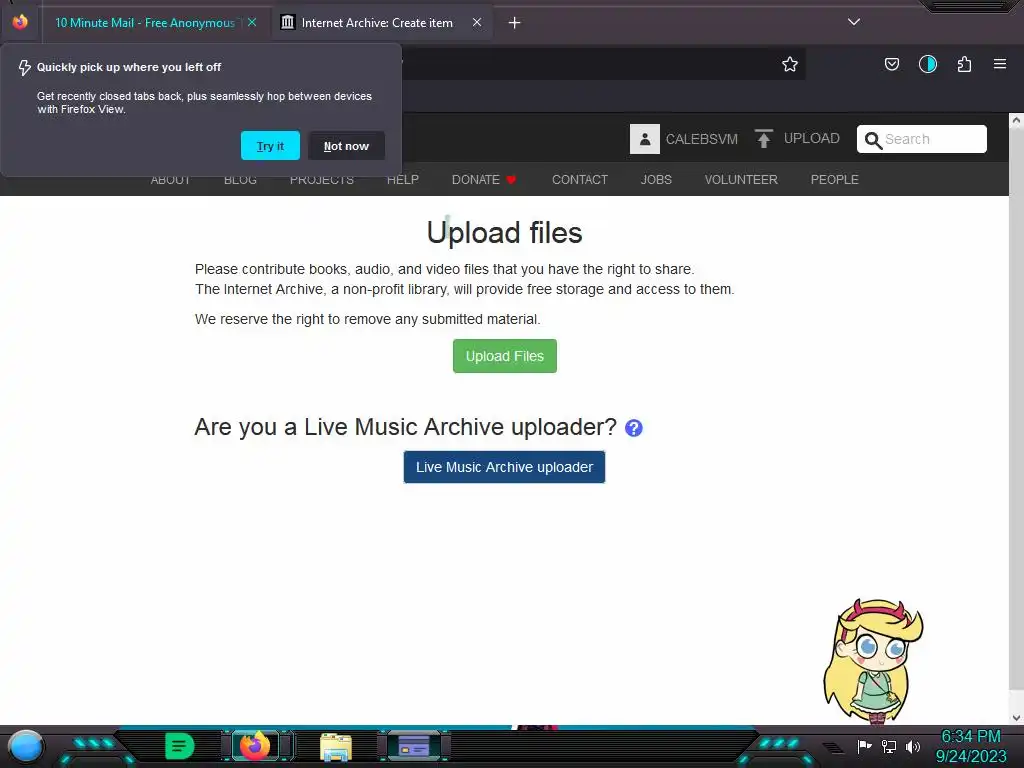Viewport: 1024px width, 768px height.
Task: Click the Upload files heading text
Action: tap(504, 232)
